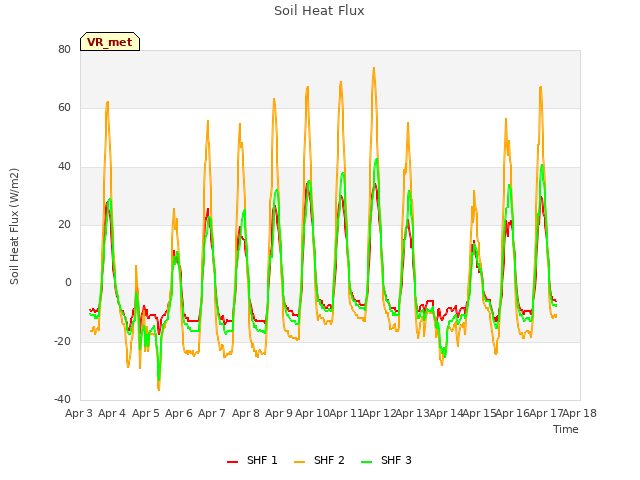
Task: Click the 0 y-axis tick label
Action: (x=68, y=282)
